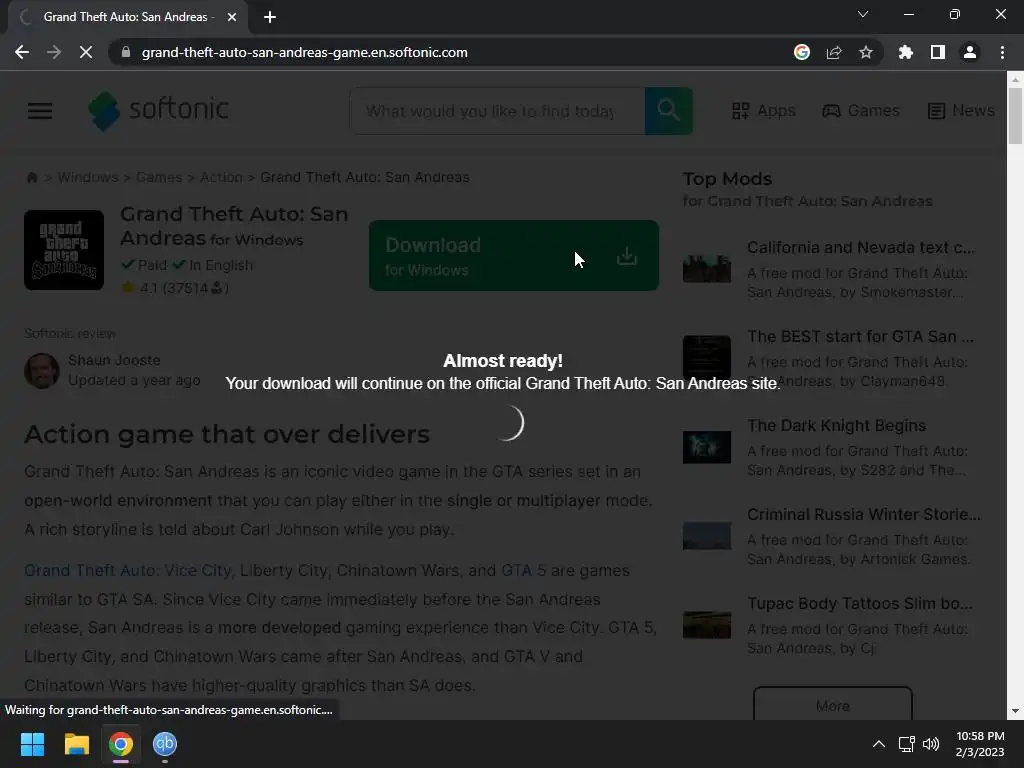This screenshot has width=1024, height=768.
Task: Click the Softonic logo
Action: coord(159,110)
